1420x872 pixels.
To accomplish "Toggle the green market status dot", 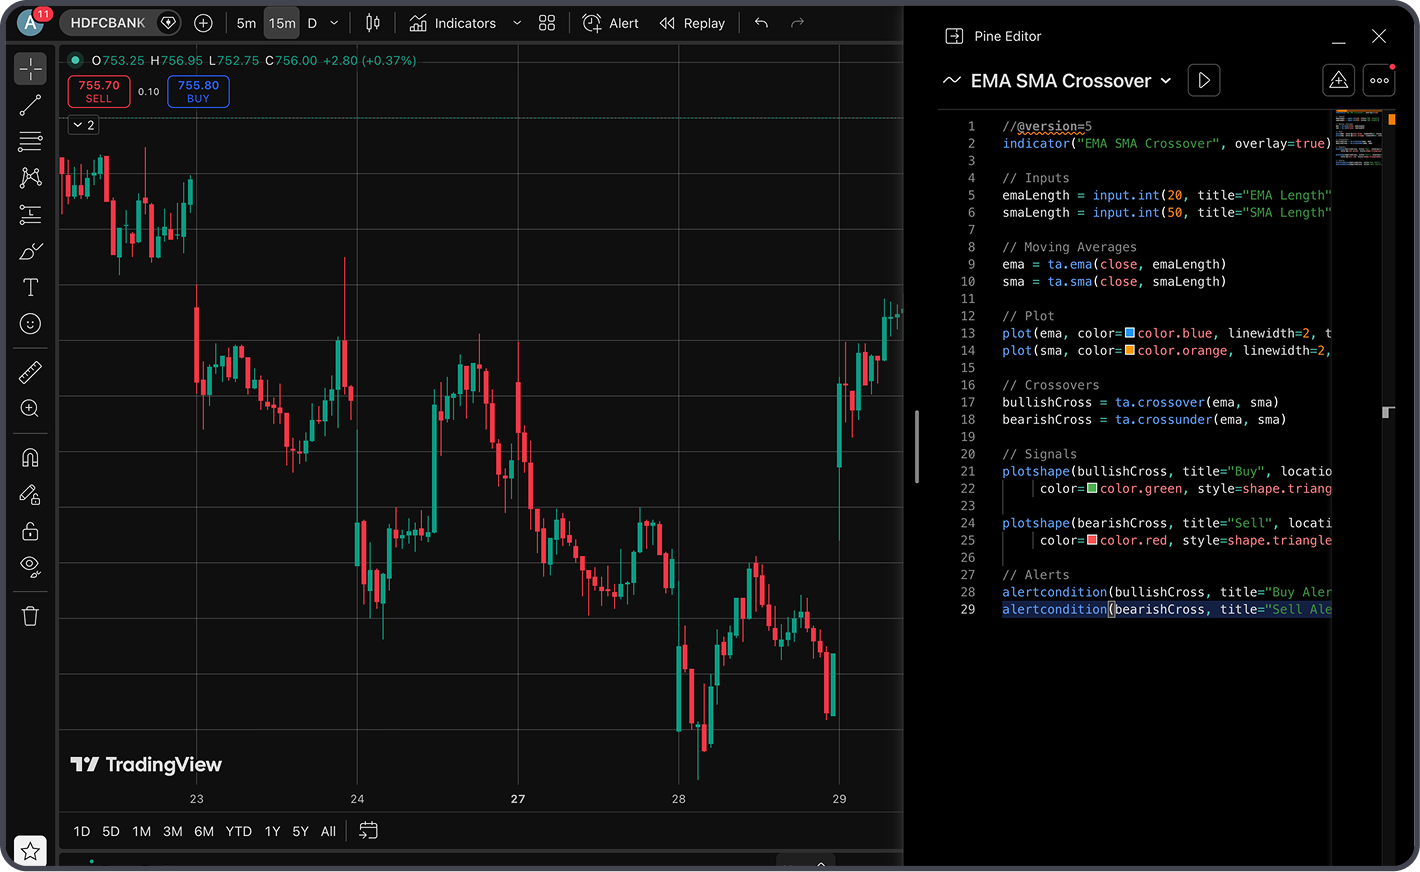I will coord(75,60).
